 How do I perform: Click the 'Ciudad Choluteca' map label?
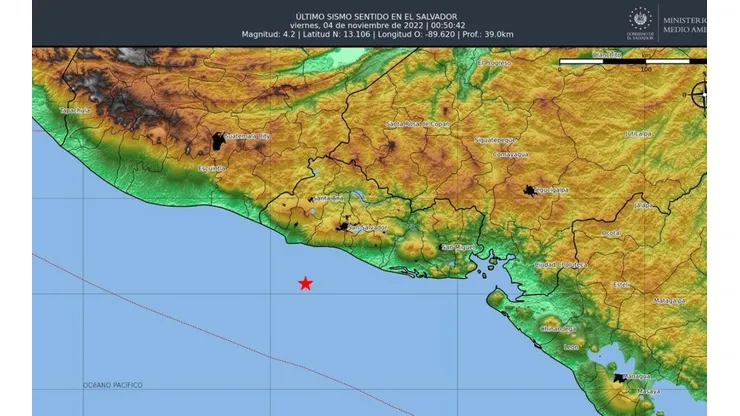click(x=561, y=265)
